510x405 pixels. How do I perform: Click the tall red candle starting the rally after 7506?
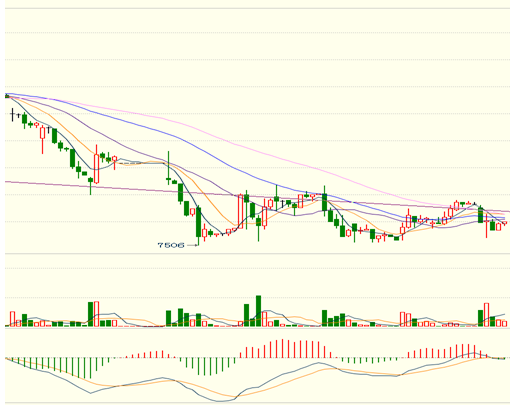pyautogui.click(x=240, y=211)
